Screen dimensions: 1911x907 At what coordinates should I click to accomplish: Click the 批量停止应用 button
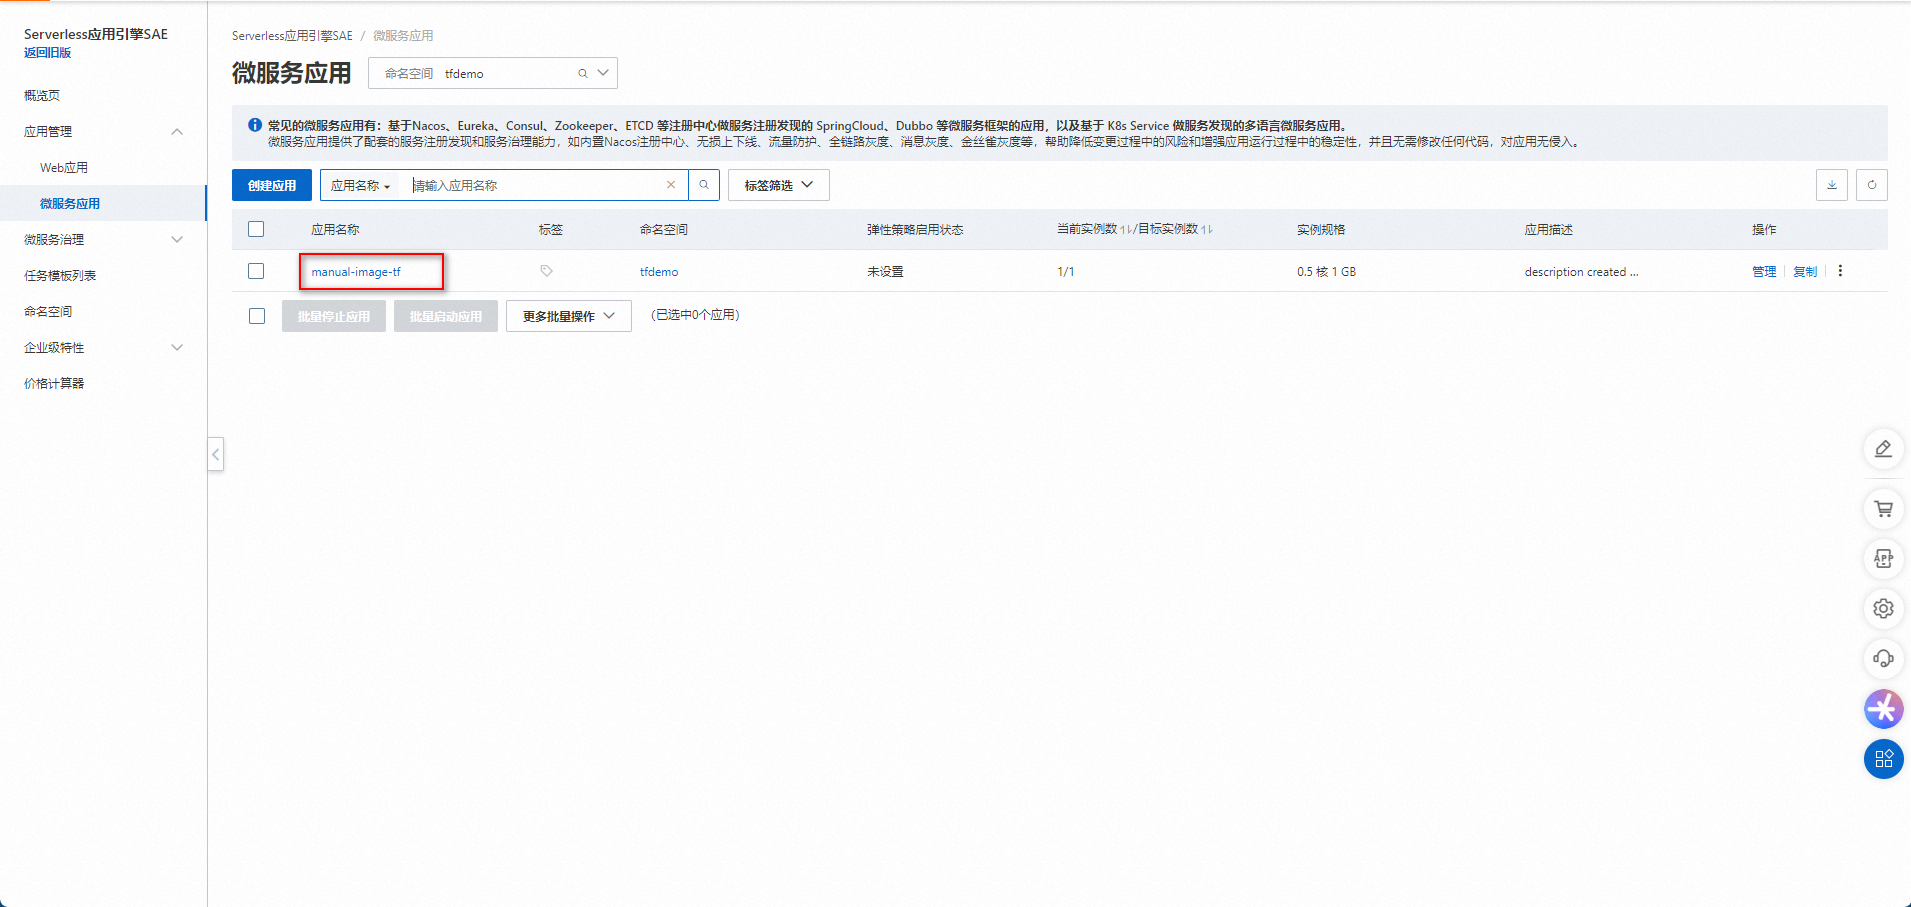334,316
